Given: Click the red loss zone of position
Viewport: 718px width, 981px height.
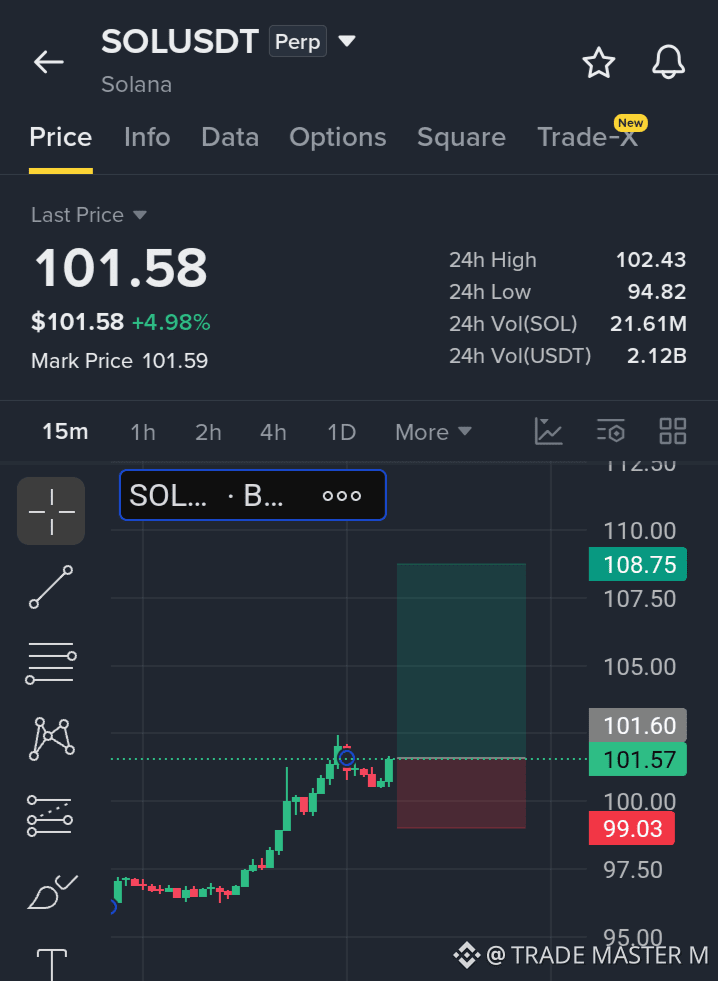Looking at the screenshot, I should [462, 793].
